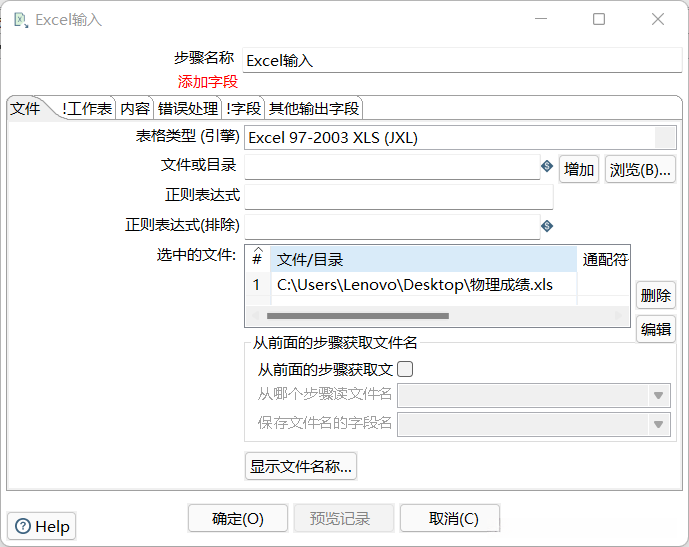Expand 保存文件名的字段名 dropdown

pyautogui.click(x=658, y=424)
